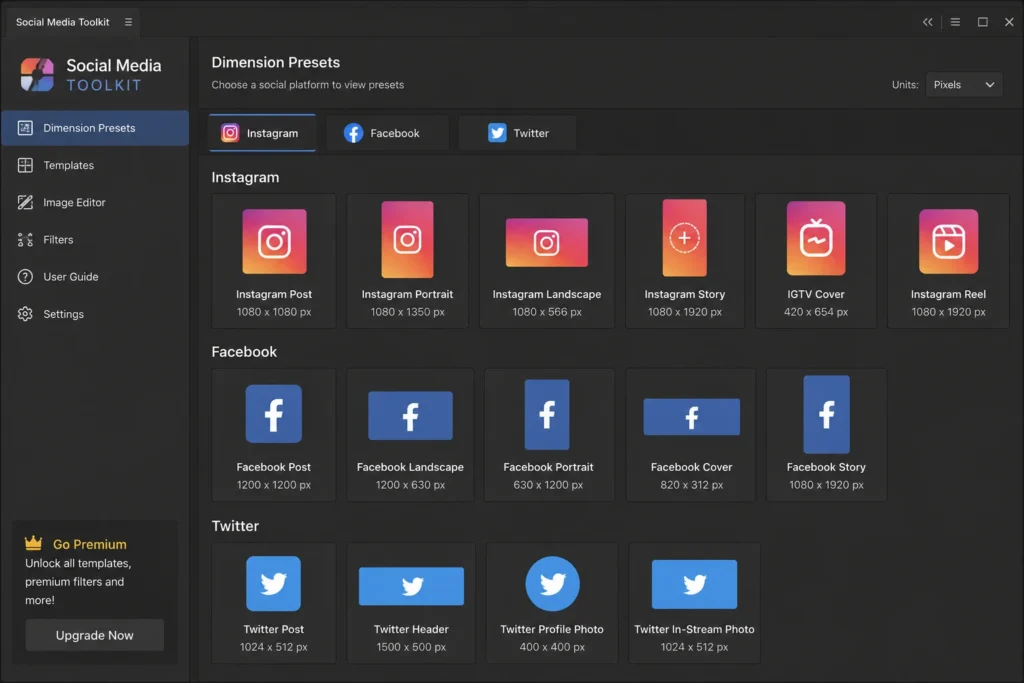Open the Units Pixels dropdown

(964, 85)
